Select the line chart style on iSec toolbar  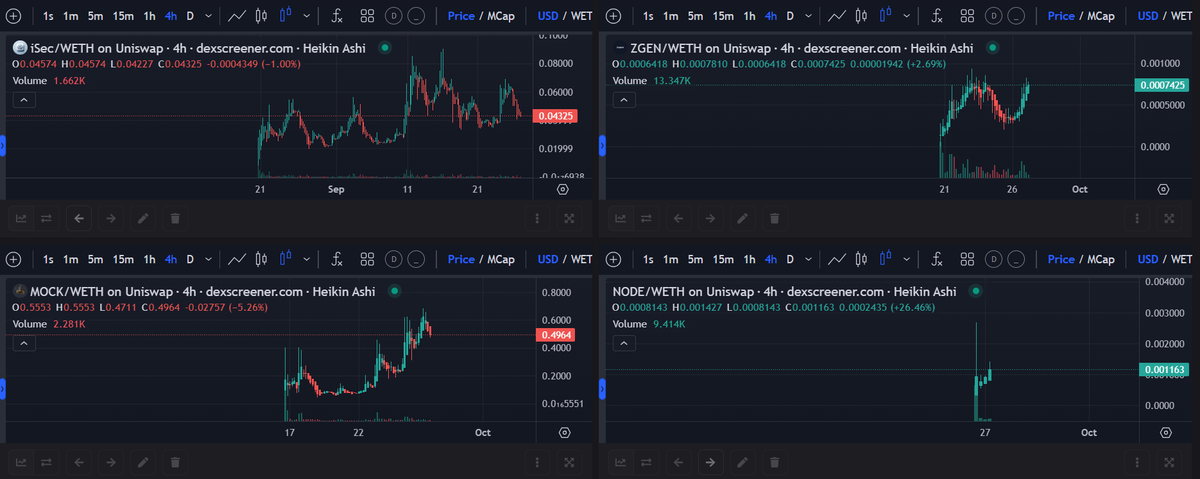pyautogui.click(x=237, y=16)
